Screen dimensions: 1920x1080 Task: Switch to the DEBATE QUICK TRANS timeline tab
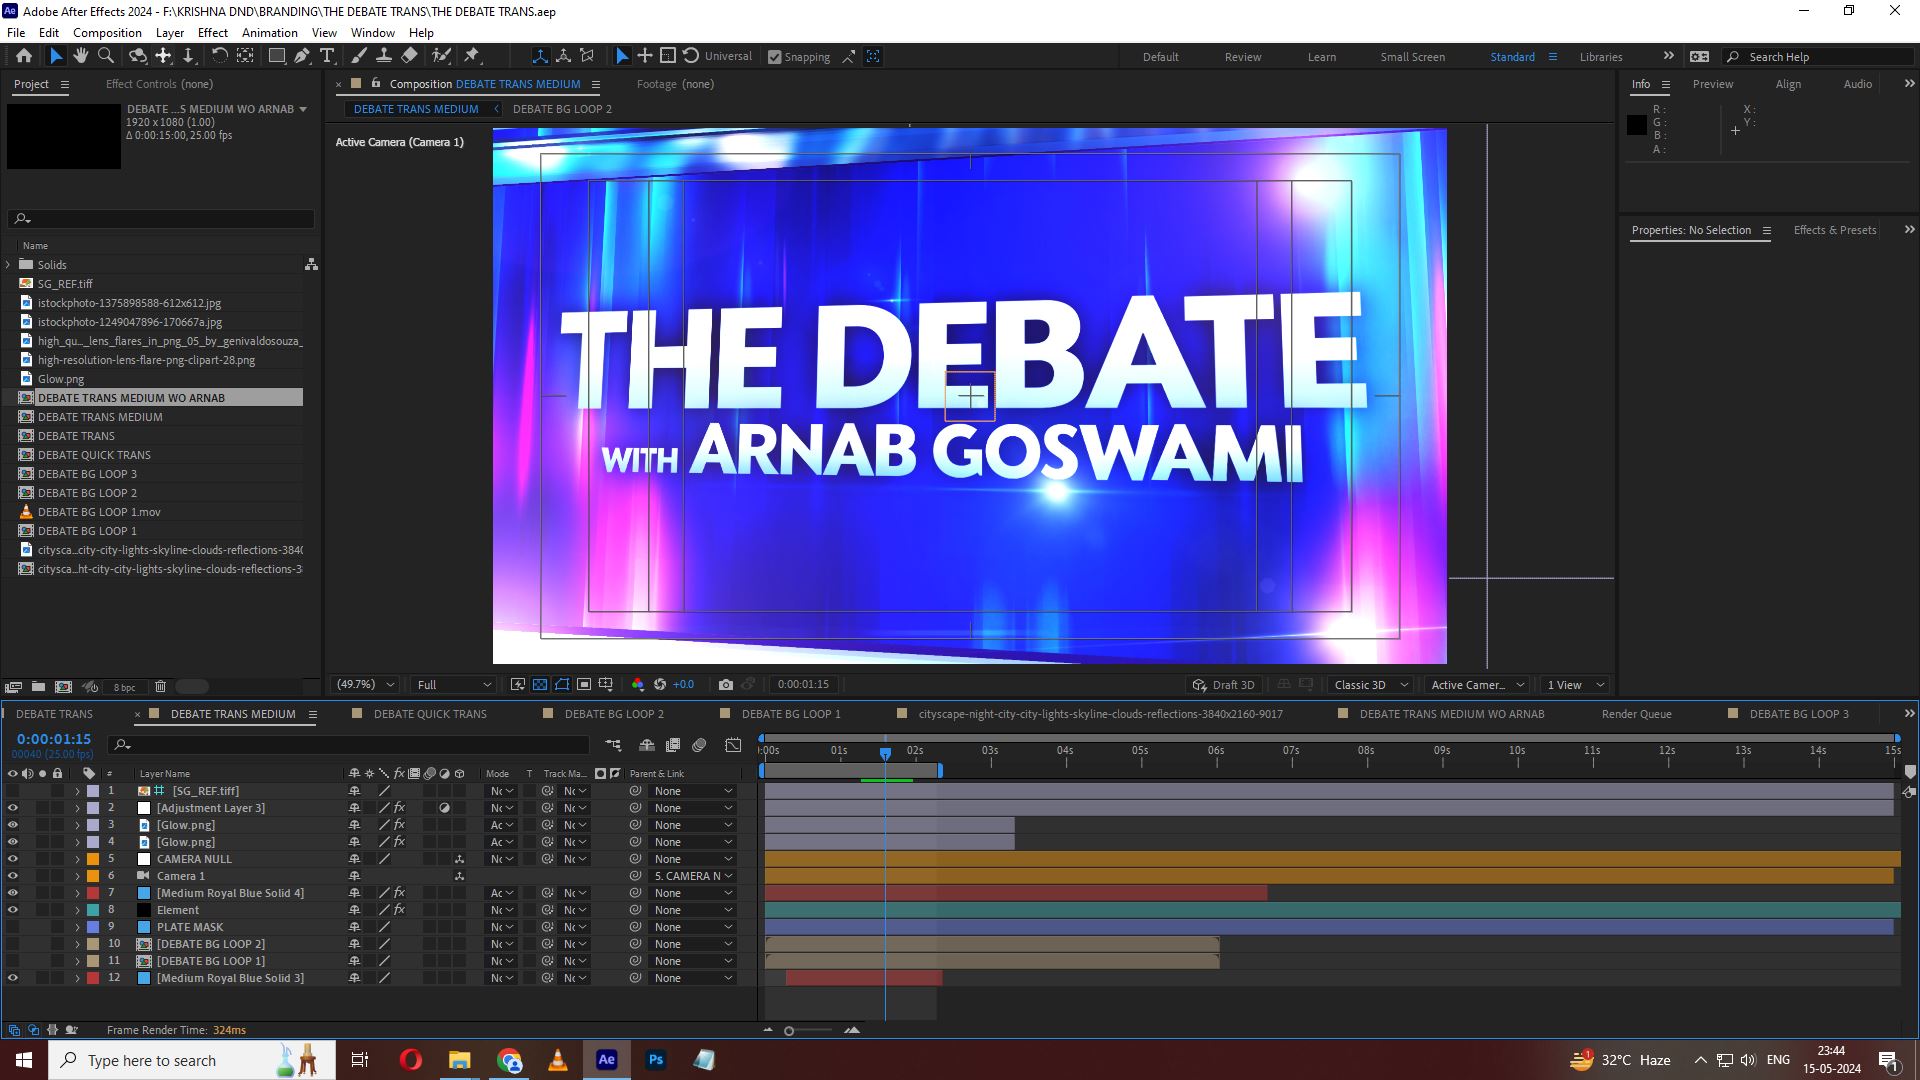[430, 714]
